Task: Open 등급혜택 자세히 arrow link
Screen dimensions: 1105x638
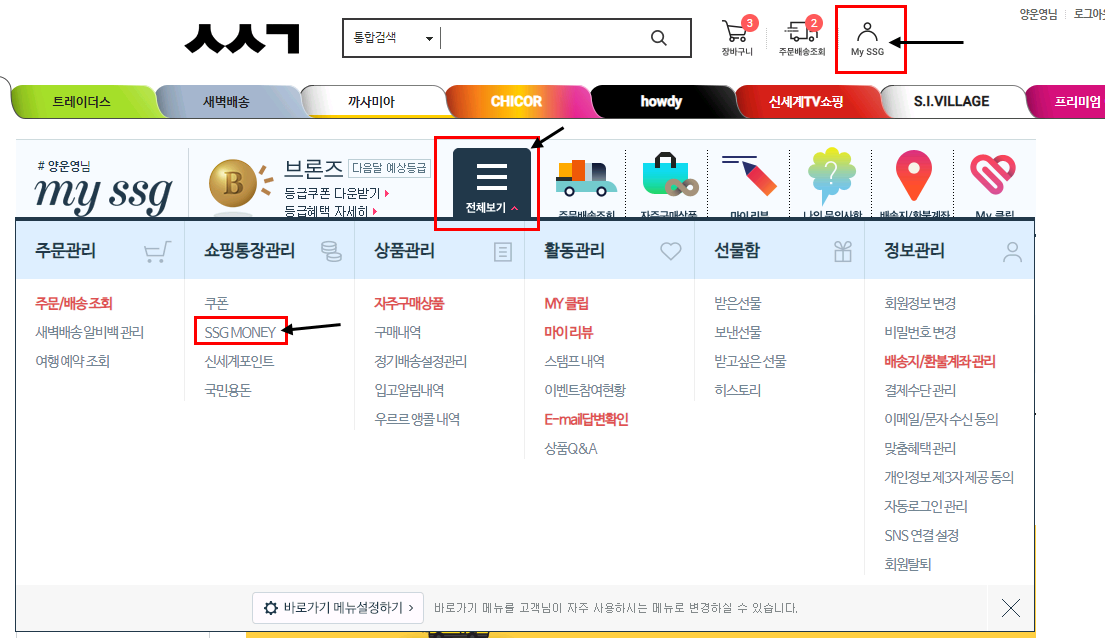Action: pyautogui.click(x=331, y=211)
